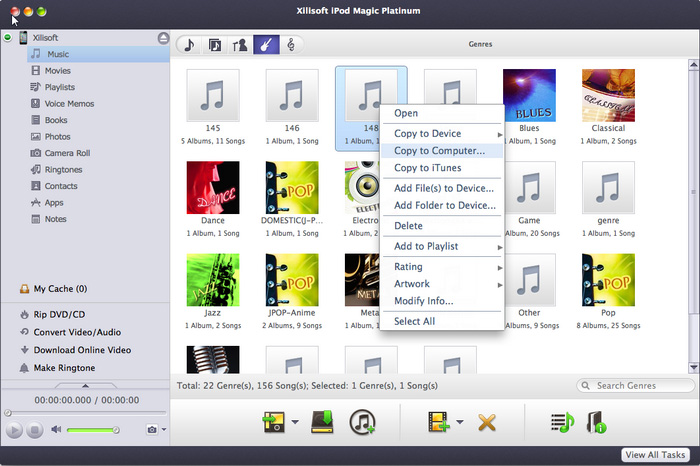This screenshot has width=700, height=466.
Task: Click the Search Genres input field
Action: 641,385
